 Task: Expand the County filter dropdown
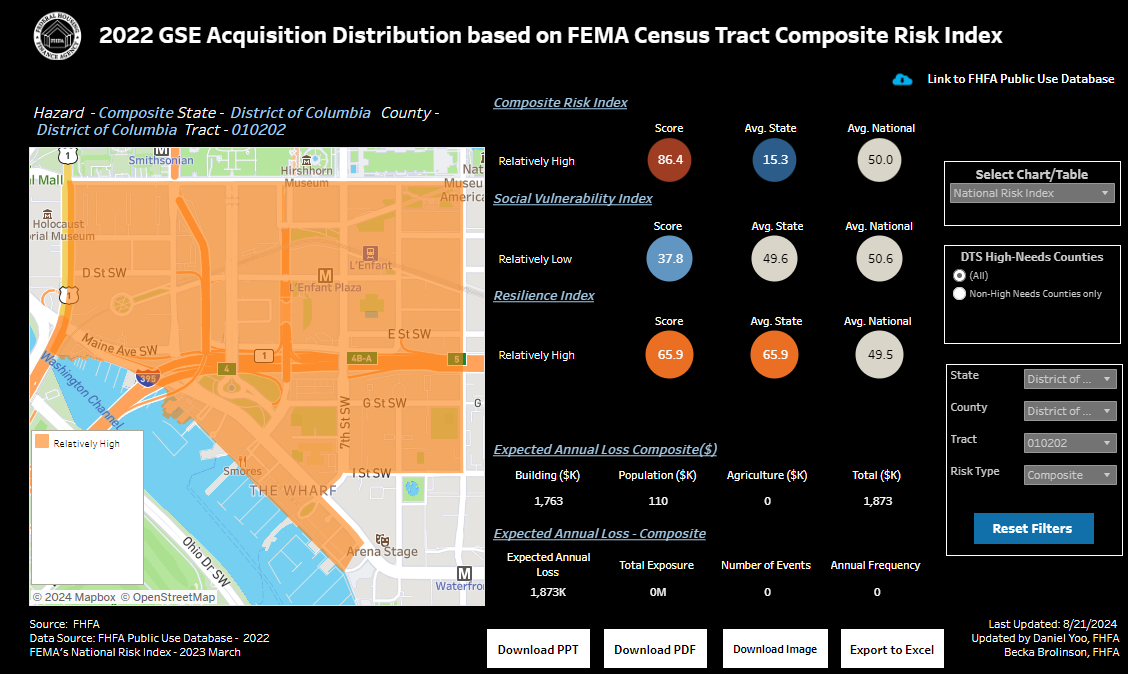[1070, 411]
